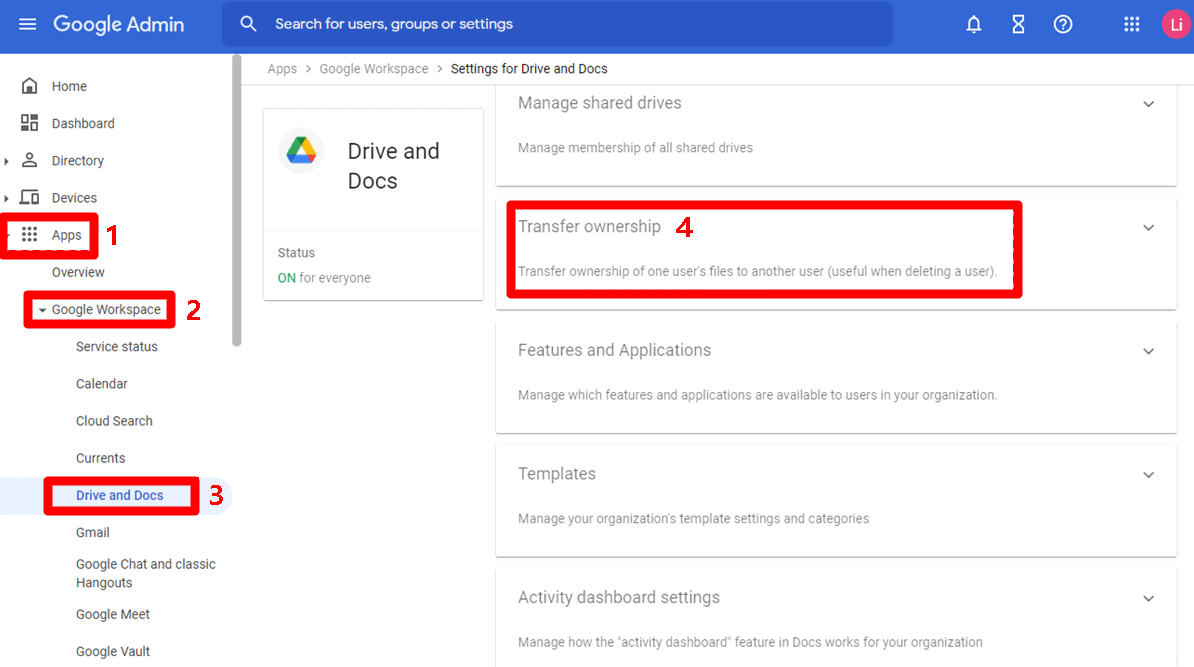Click the ON for everyone status
This screenshot has height=667, width=1194.
click(x=324, y=278)
